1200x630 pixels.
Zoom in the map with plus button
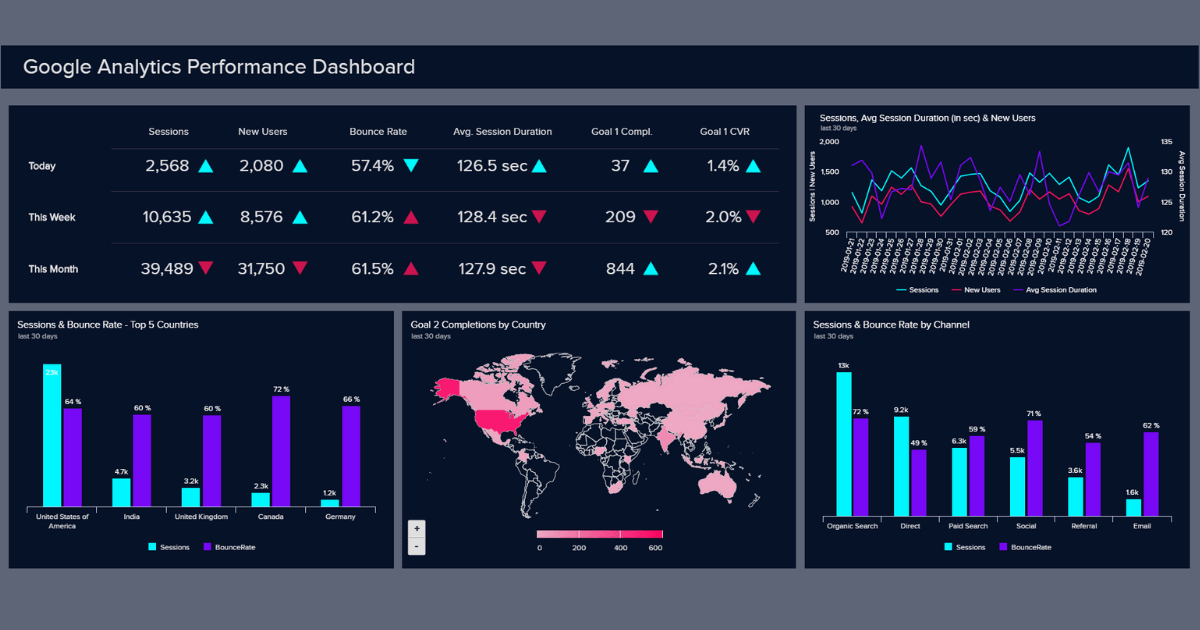(417, 528)
